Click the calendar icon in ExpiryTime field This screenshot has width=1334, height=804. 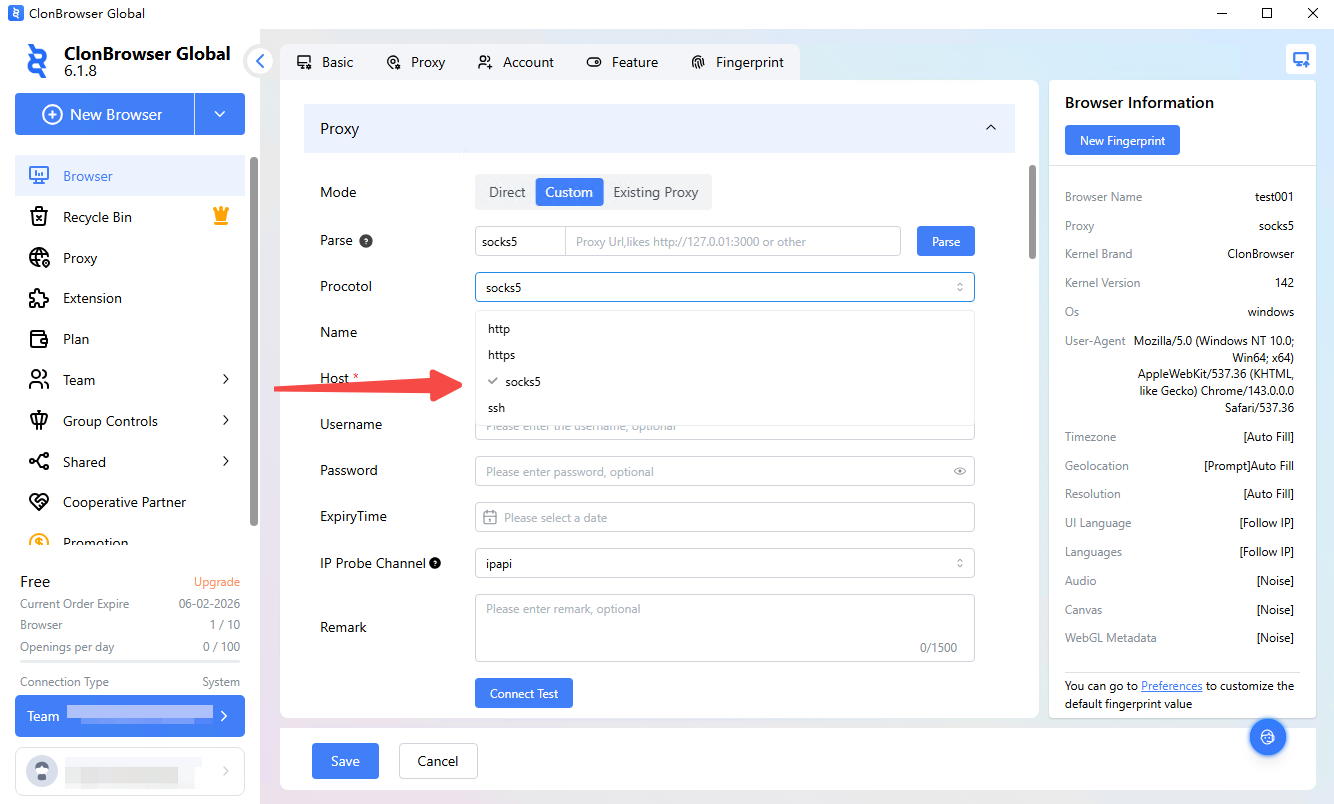tap(490, 518)
